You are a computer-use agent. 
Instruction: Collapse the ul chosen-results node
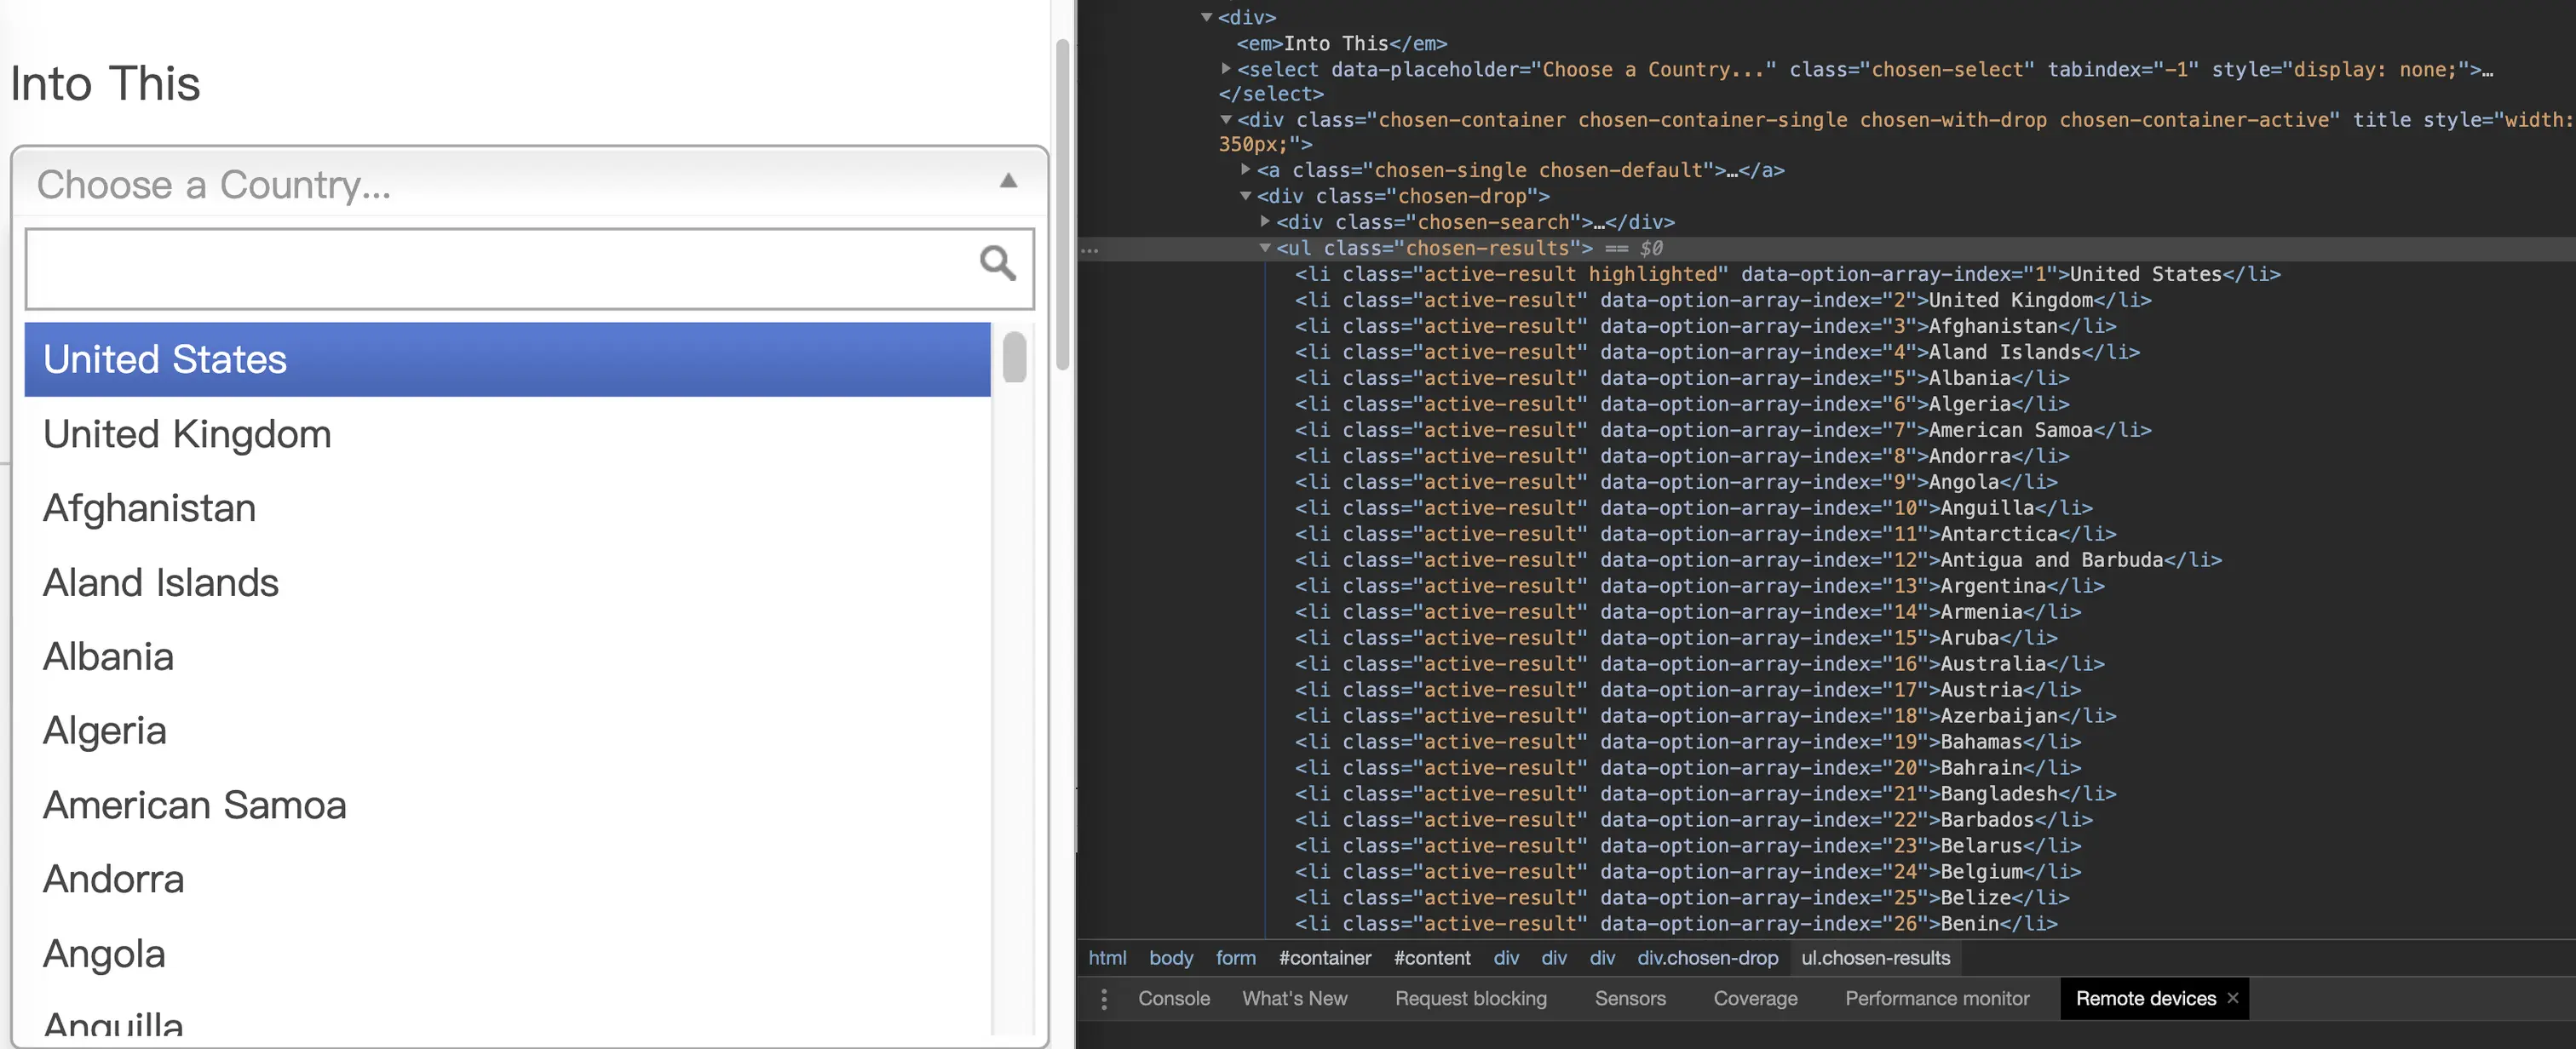coord(1265,248)
